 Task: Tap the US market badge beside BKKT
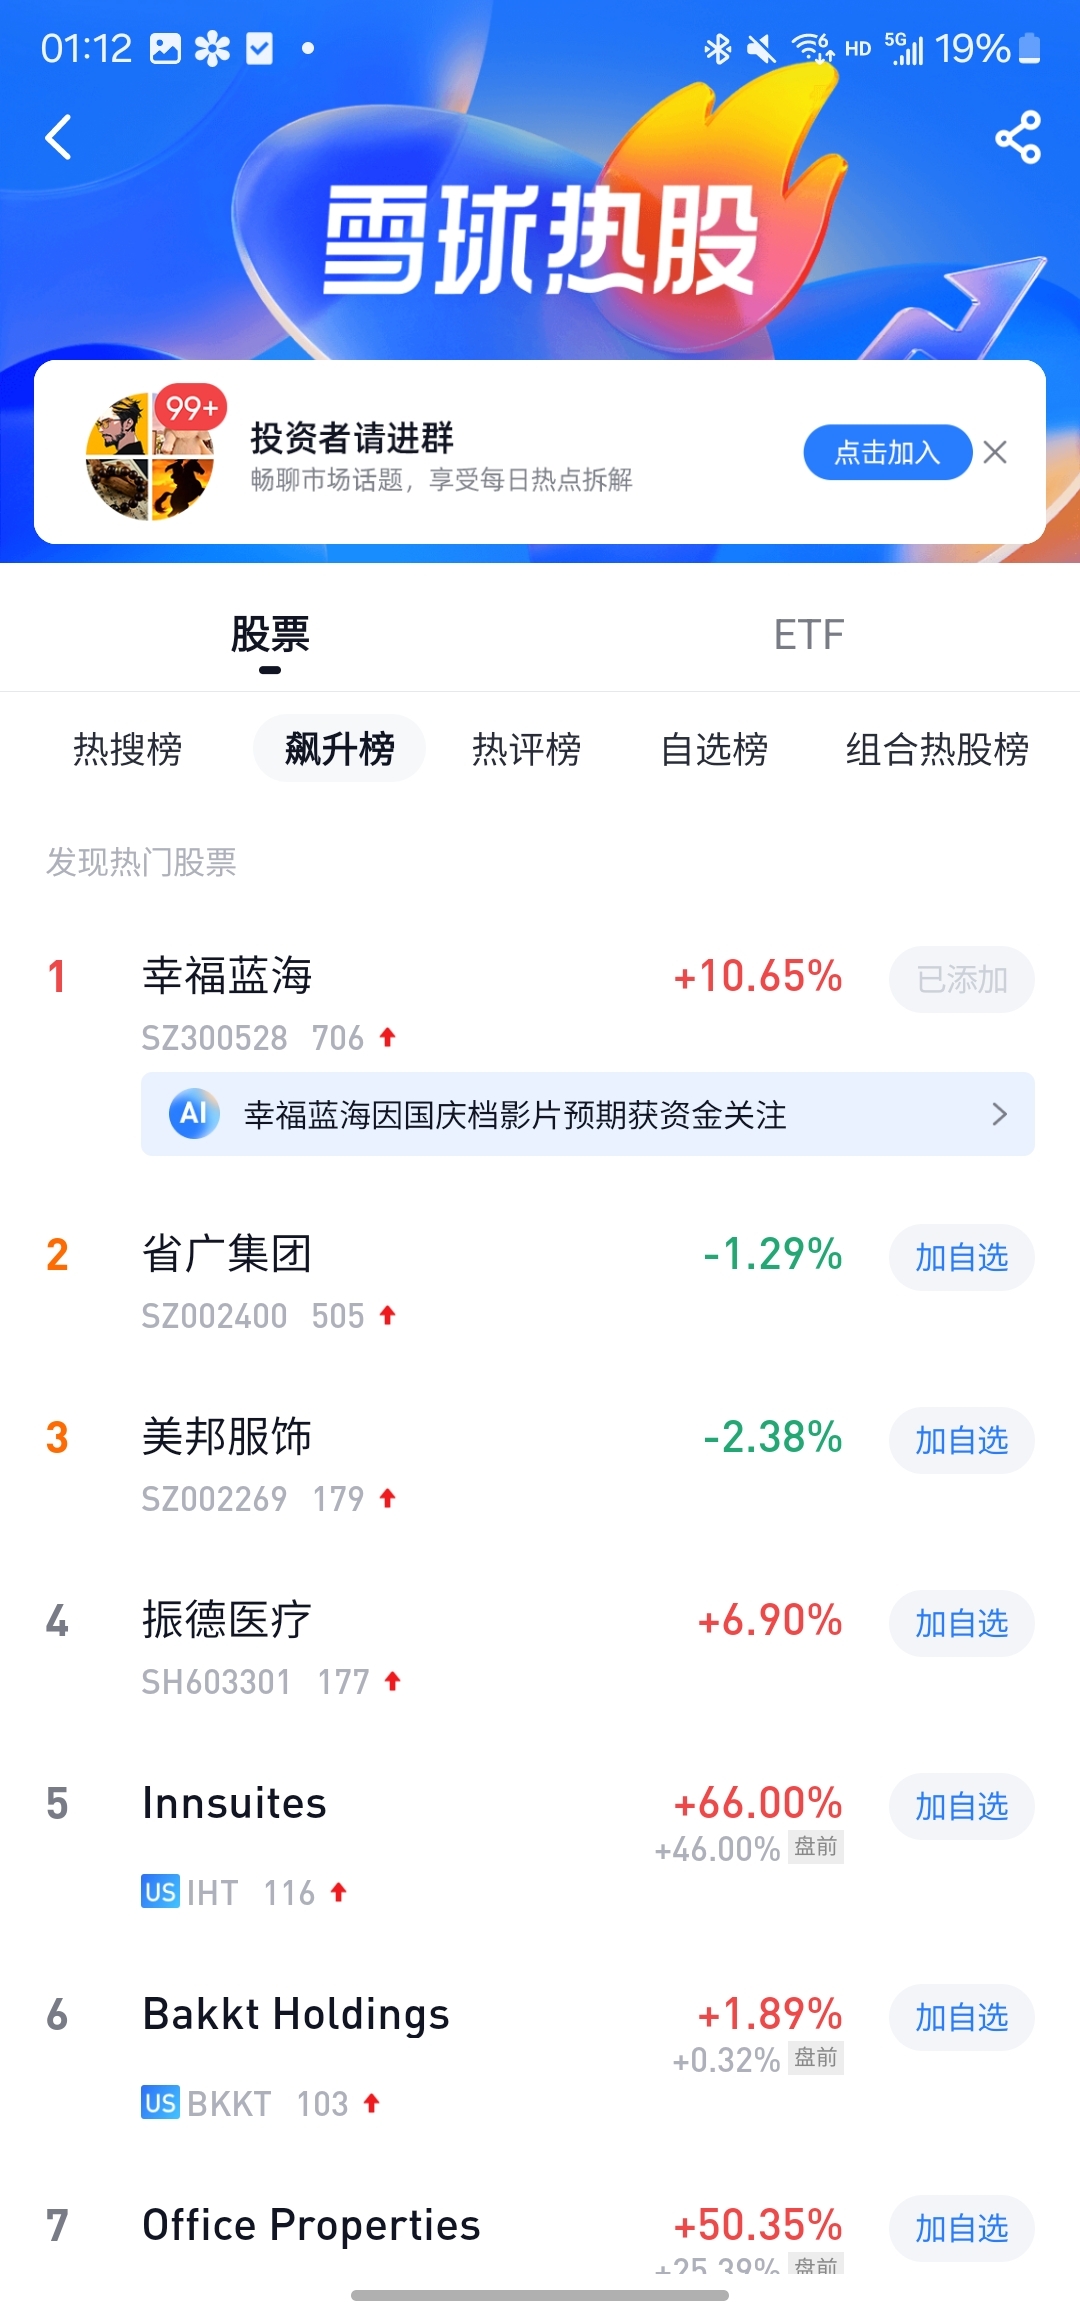click(160, 2103)
